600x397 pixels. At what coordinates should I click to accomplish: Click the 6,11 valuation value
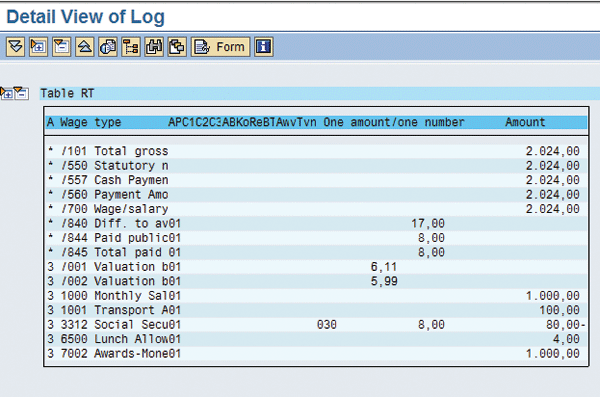(384, 267)
